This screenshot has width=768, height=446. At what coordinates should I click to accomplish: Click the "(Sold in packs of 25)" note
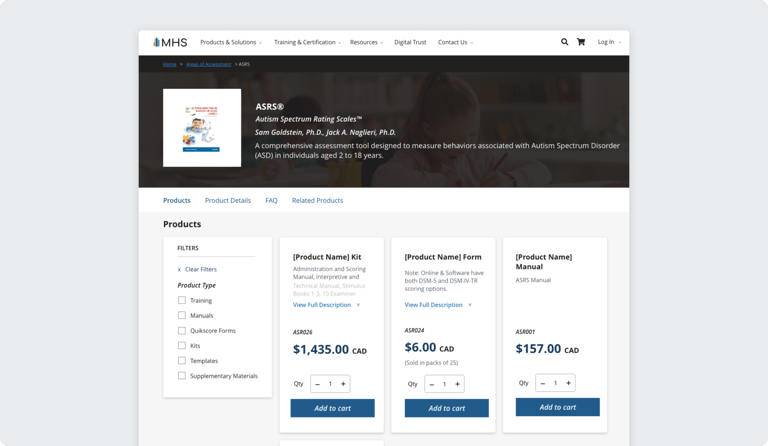tap(431, 363)
